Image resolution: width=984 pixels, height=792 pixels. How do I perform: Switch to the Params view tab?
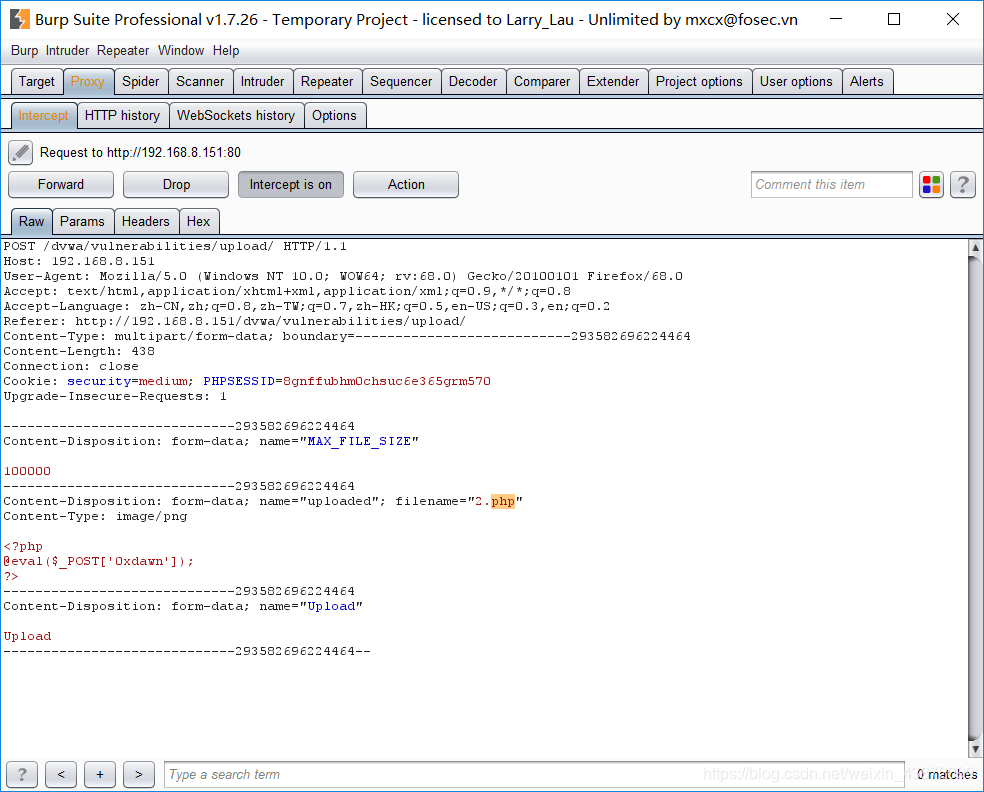(x=82, y=222)
